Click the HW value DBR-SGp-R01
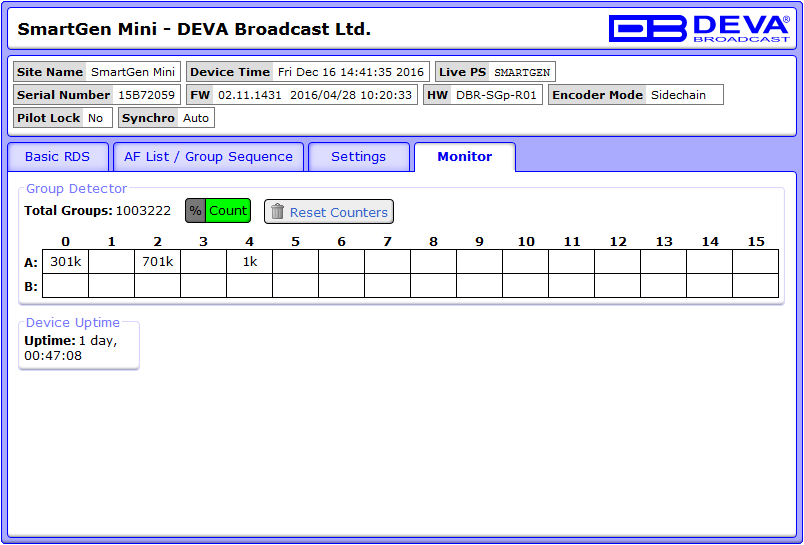The image size is (804, 545). 496,95
